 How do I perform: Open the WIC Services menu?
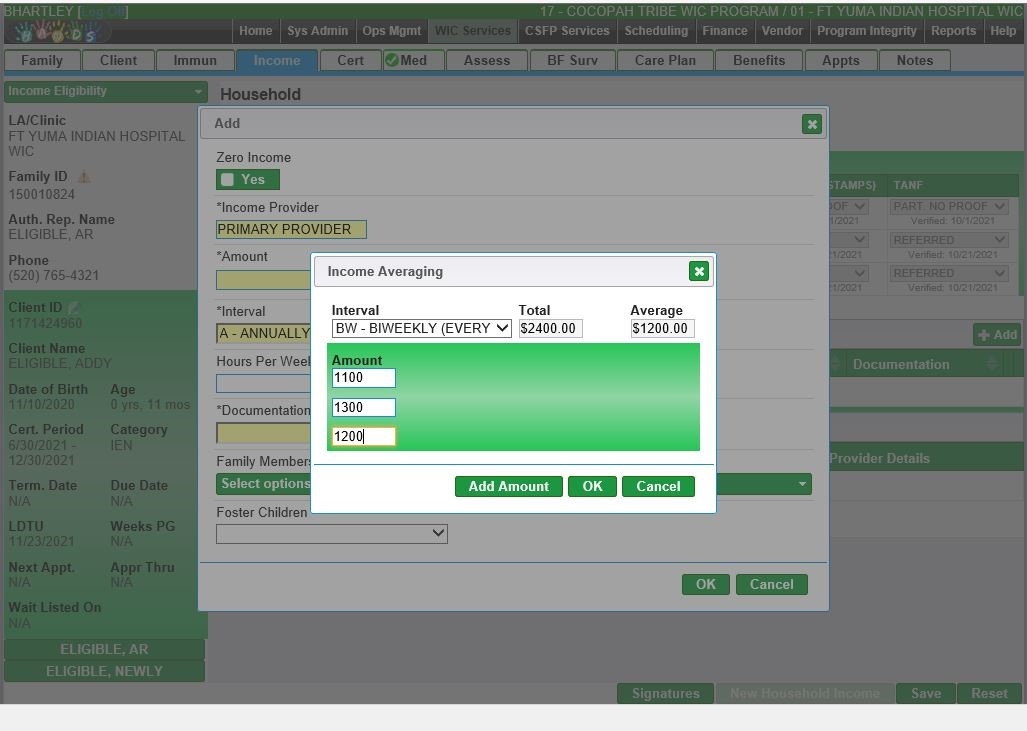pos(472,31)
